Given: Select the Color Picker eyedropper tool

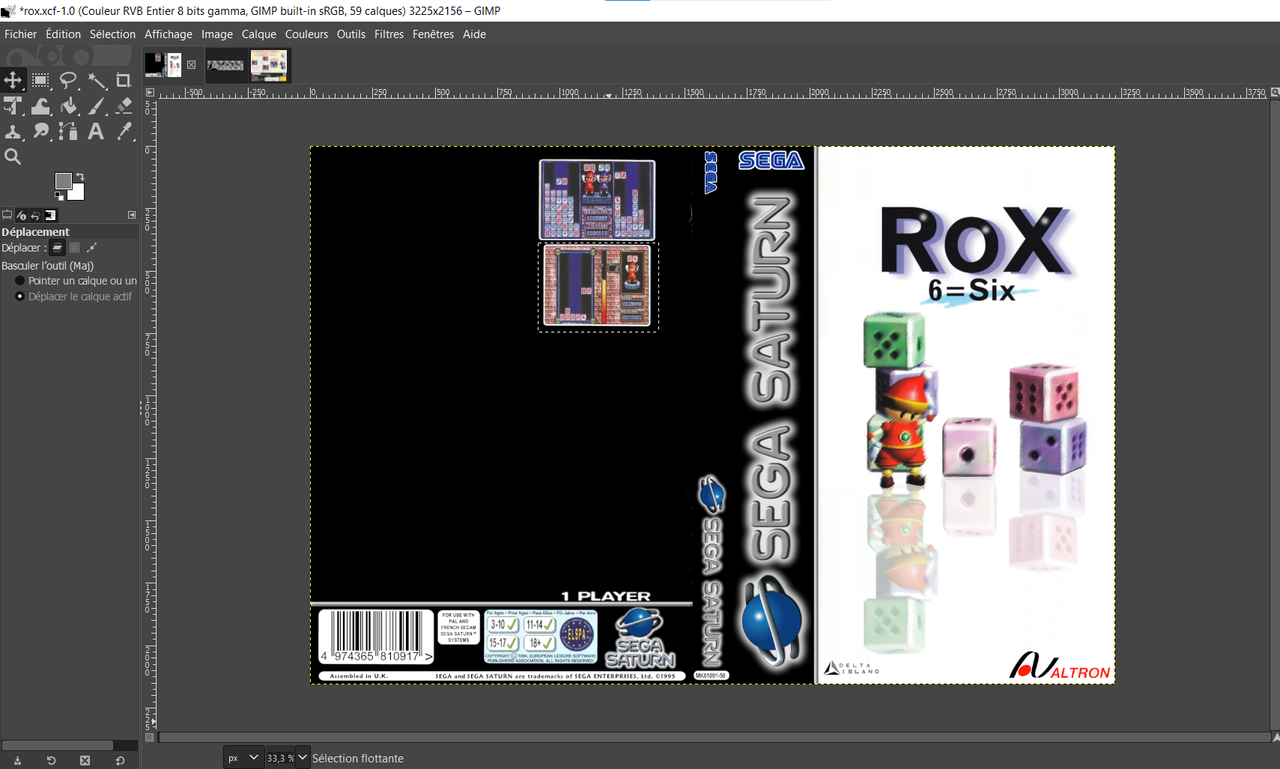Looking at the screenshot, I should click(124, 131).
